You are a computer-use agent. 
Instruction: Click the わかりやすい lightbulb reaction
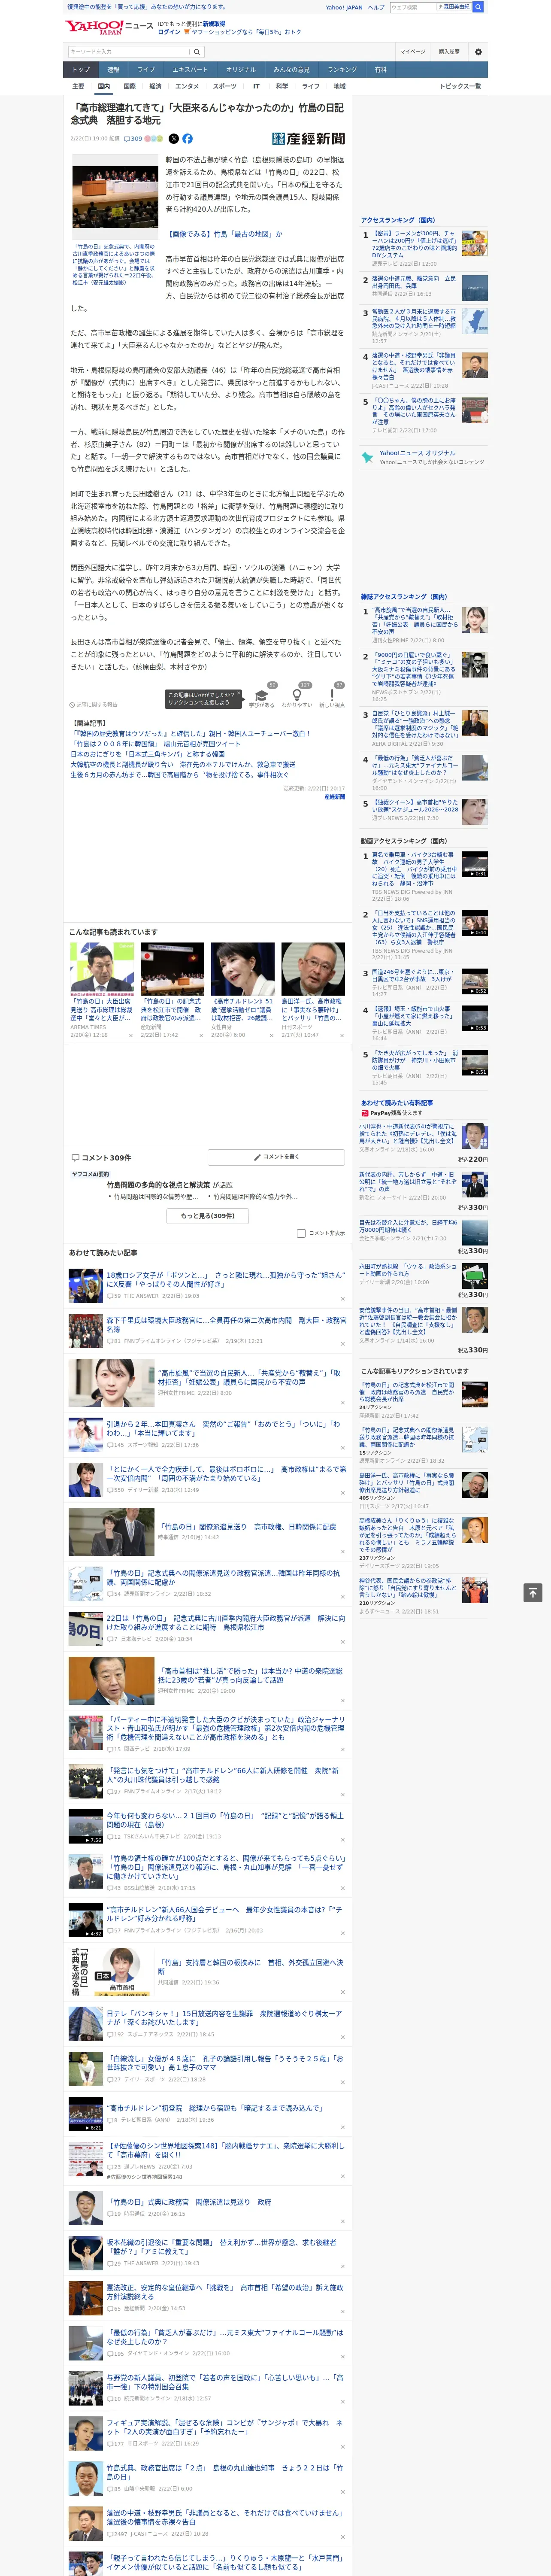[297, 695]
